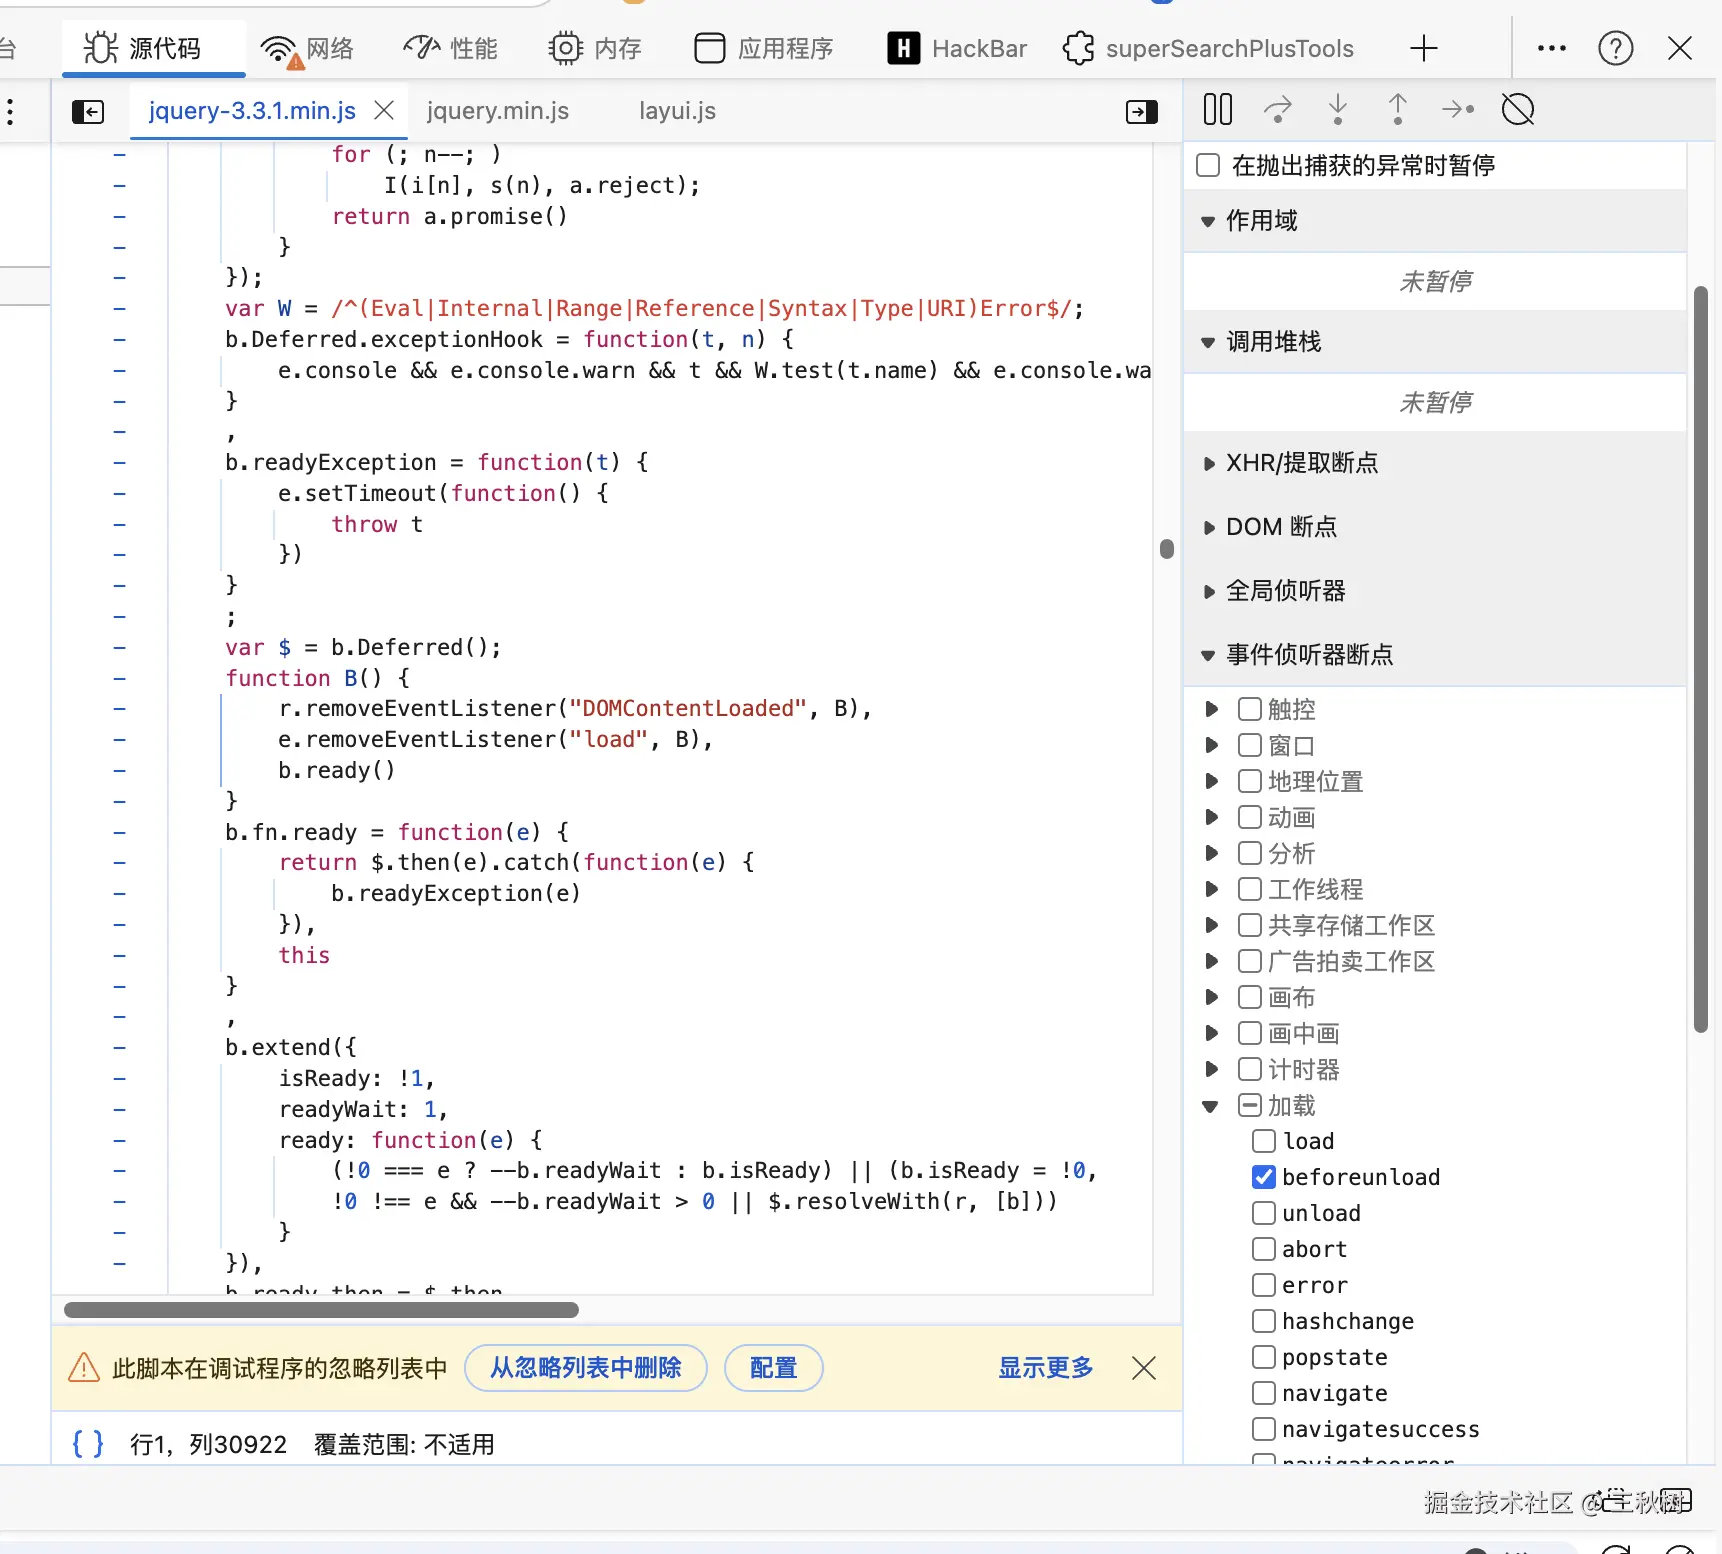
Task: Click the step out of function icon
Action: pos(1397,109)
